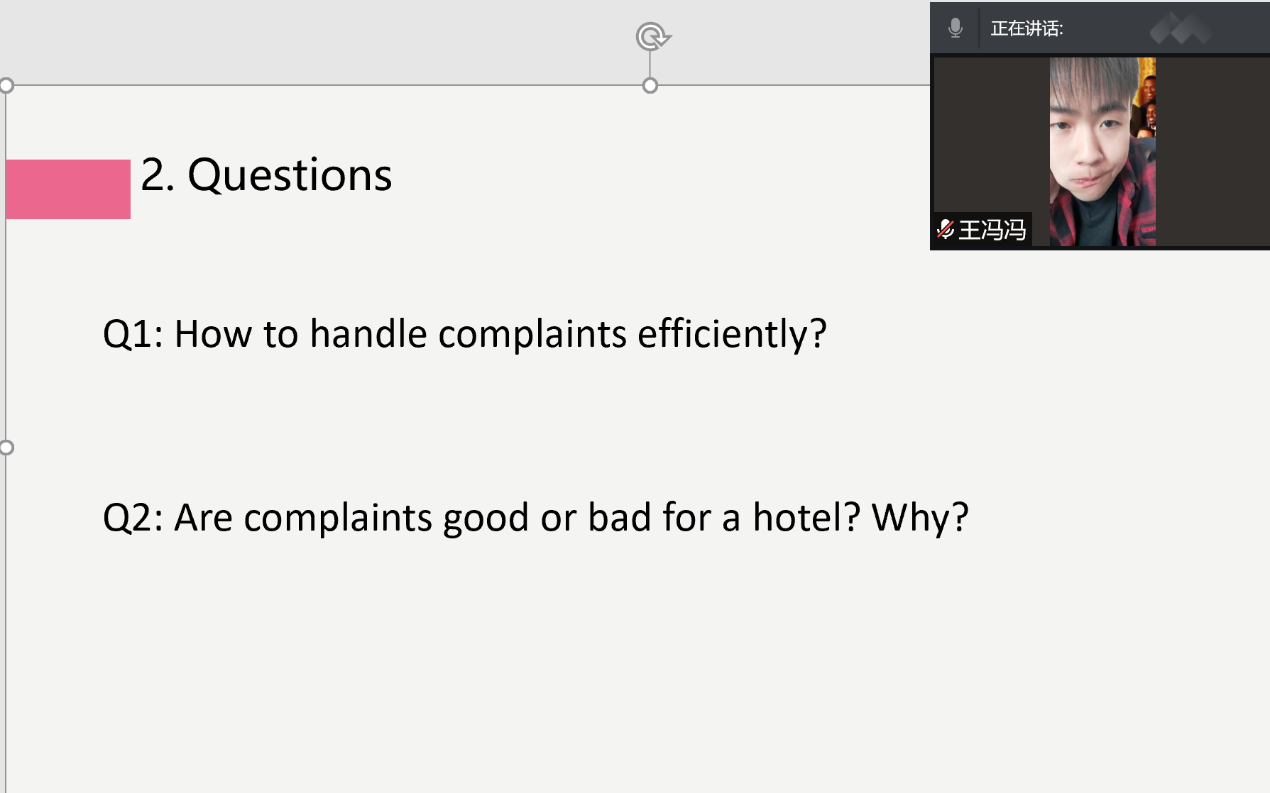The image size is (1270, 793).
Task: Click the "Q2:" label on the slide
Action: coord(134,518)
